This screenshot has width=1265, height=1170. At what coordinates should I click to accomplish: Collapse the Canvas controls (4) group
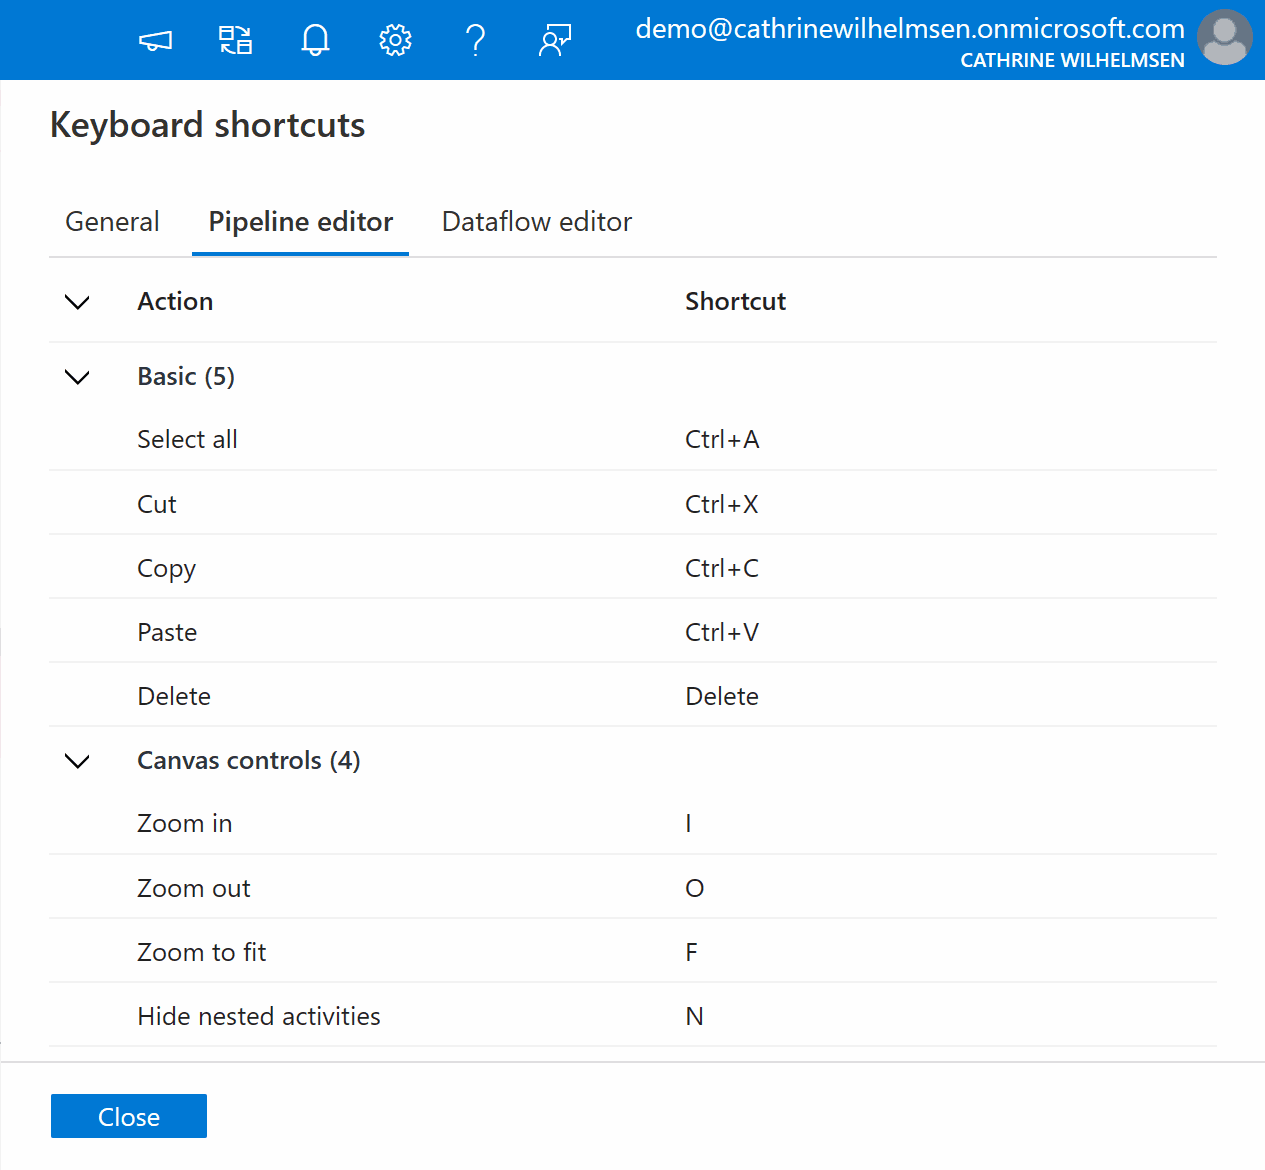[x=77, y=761]
